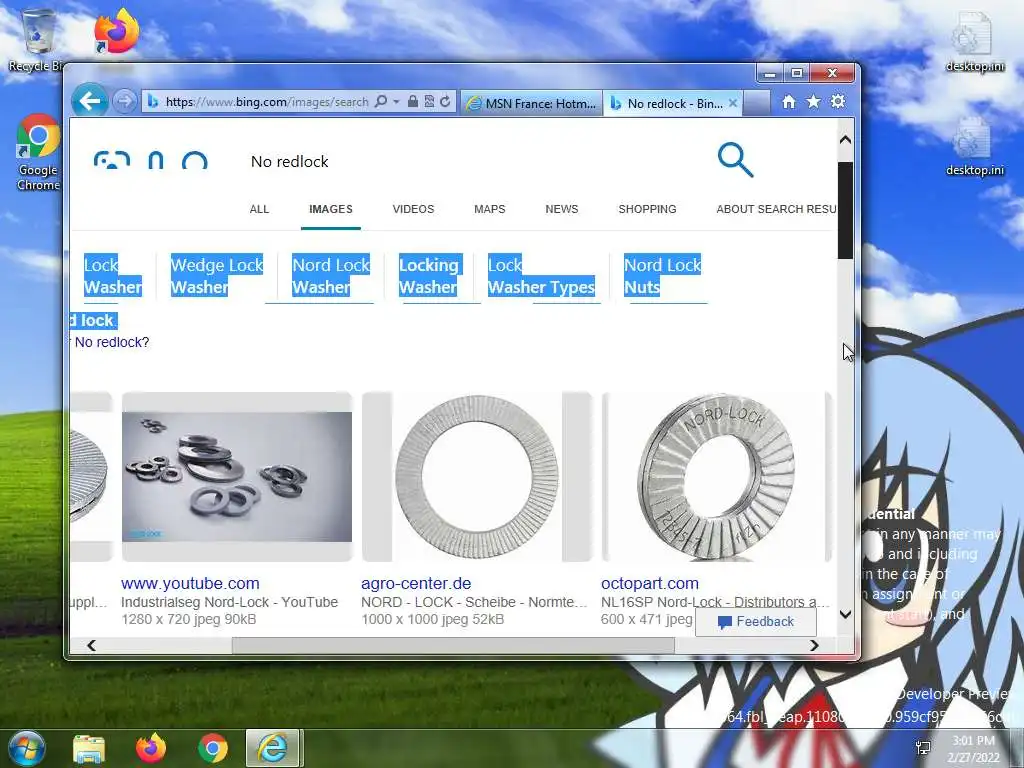This screenshot has height=768, width=1024.
Task: Select the lower desktop.ini file icon
Action: coord(974,146)
